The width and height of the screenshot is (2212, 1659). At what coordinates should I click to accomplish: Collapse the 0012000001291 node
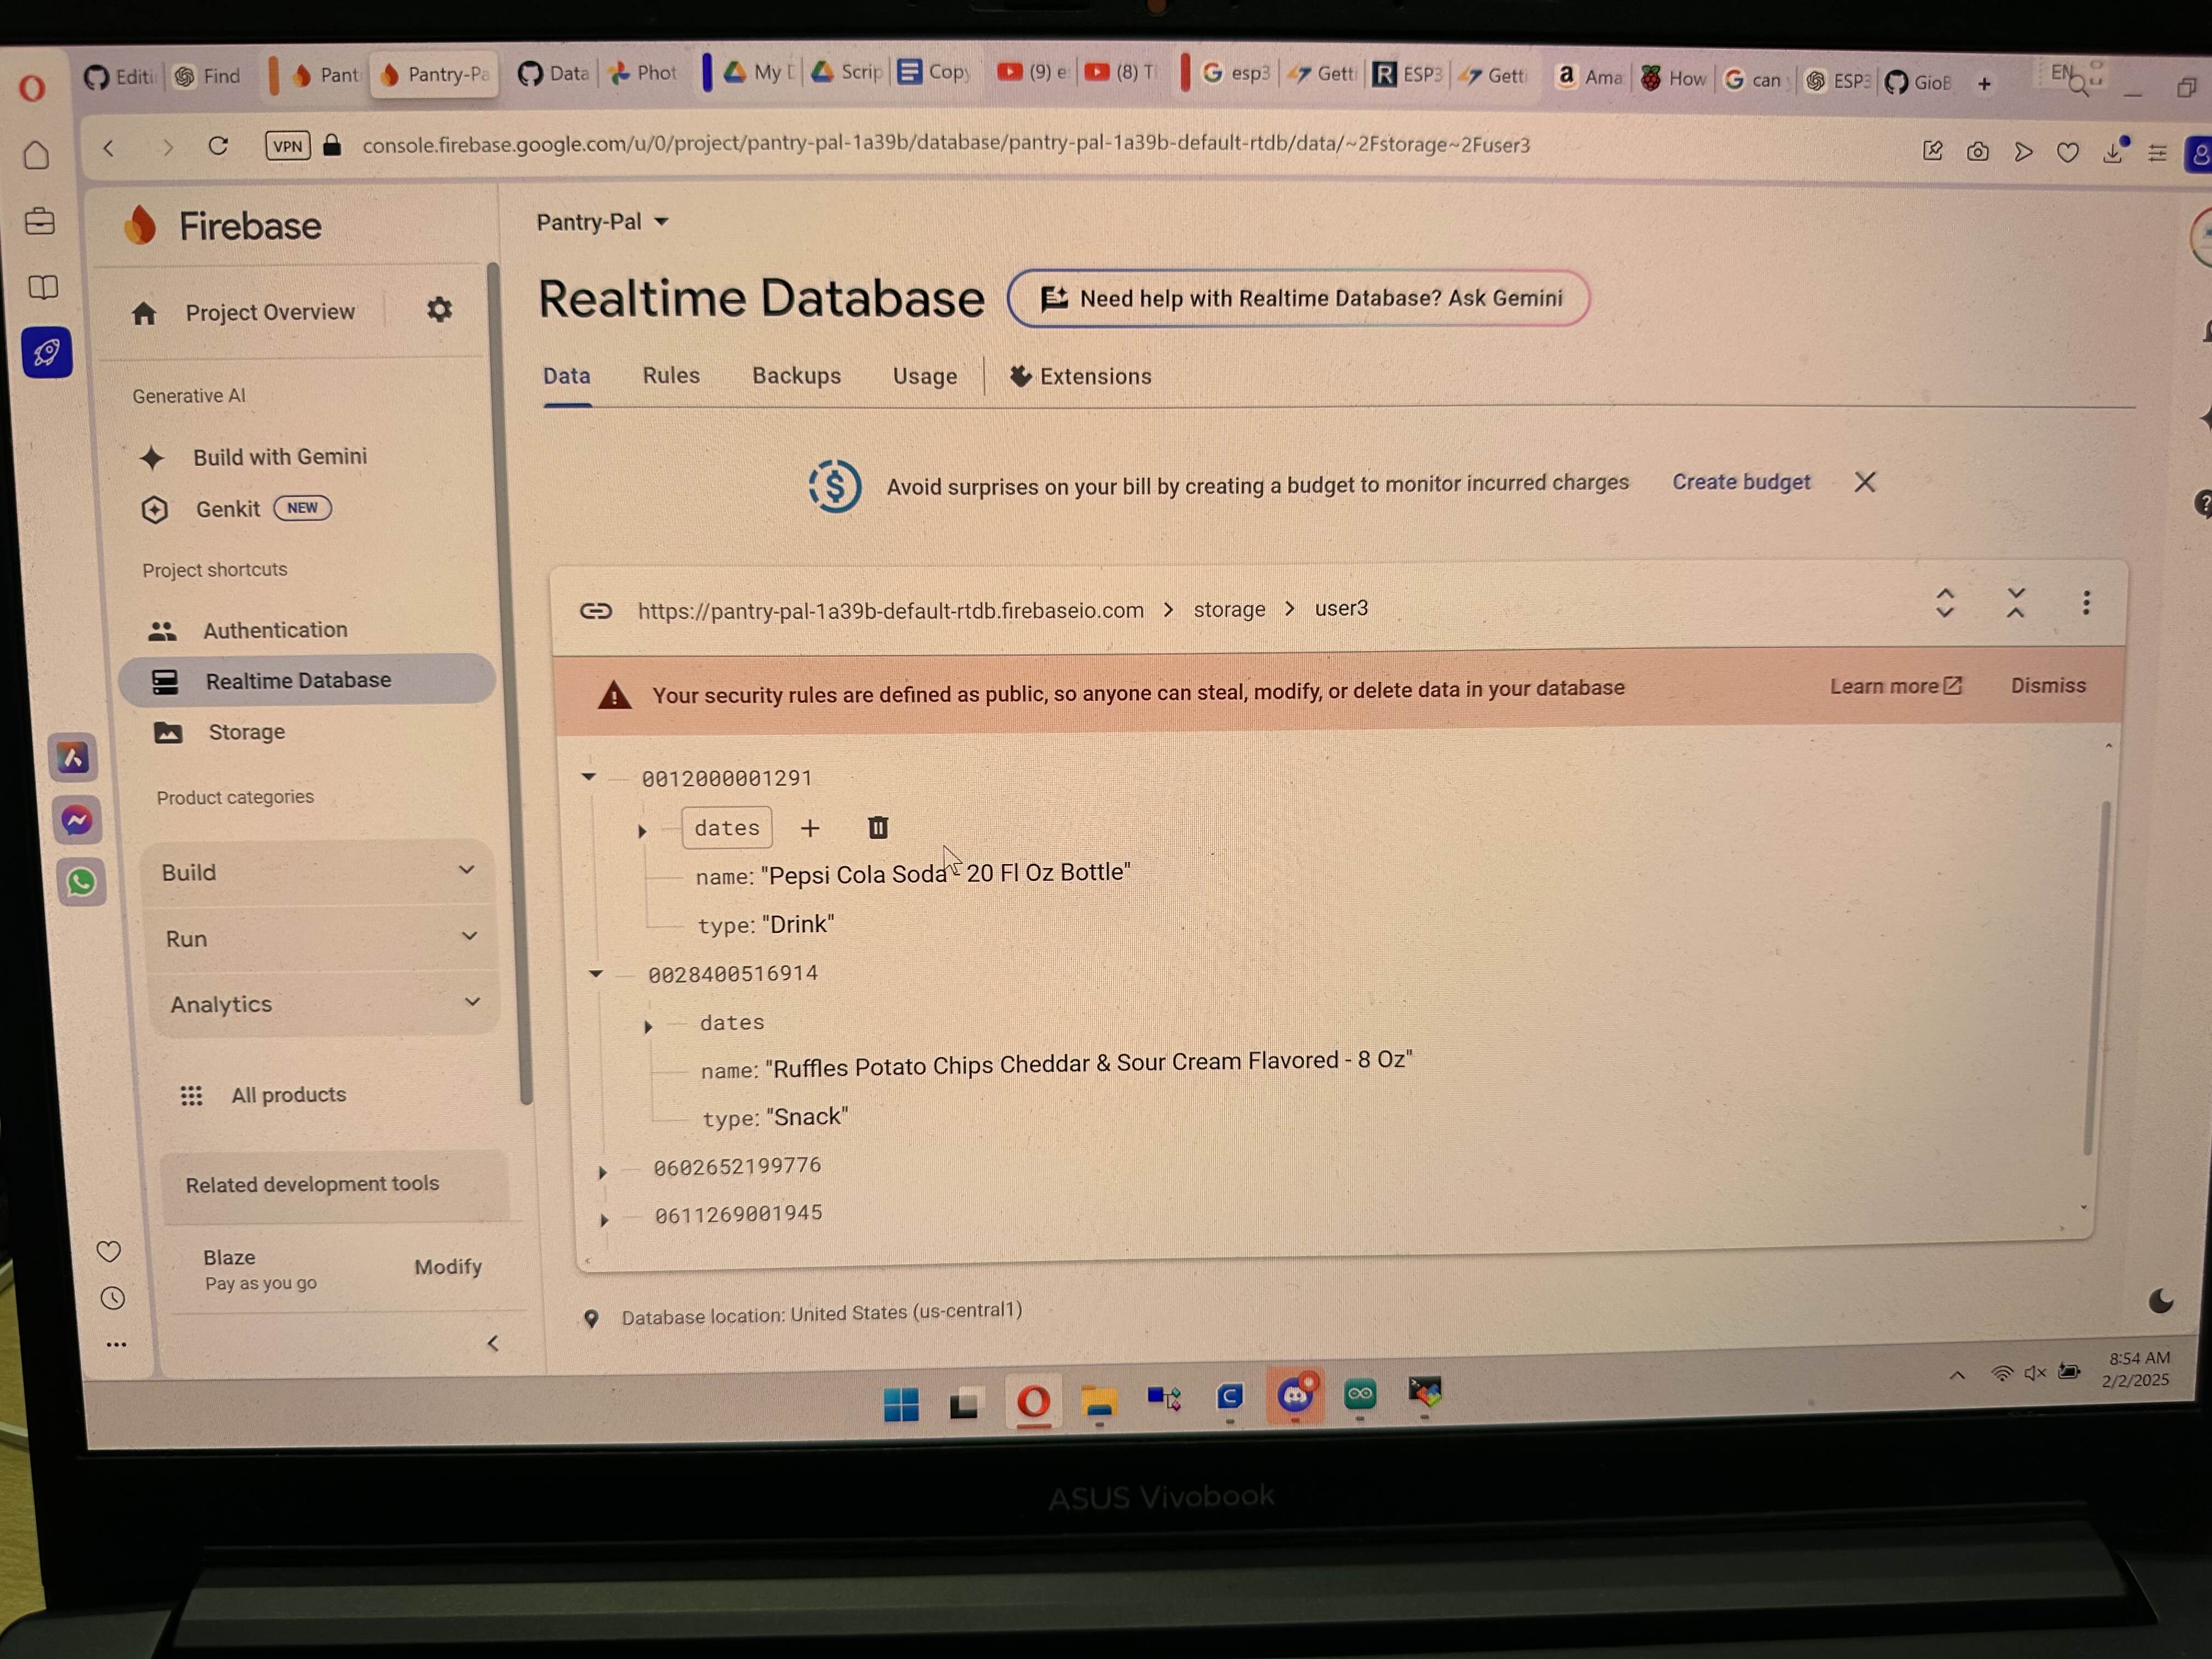[589, 777]
